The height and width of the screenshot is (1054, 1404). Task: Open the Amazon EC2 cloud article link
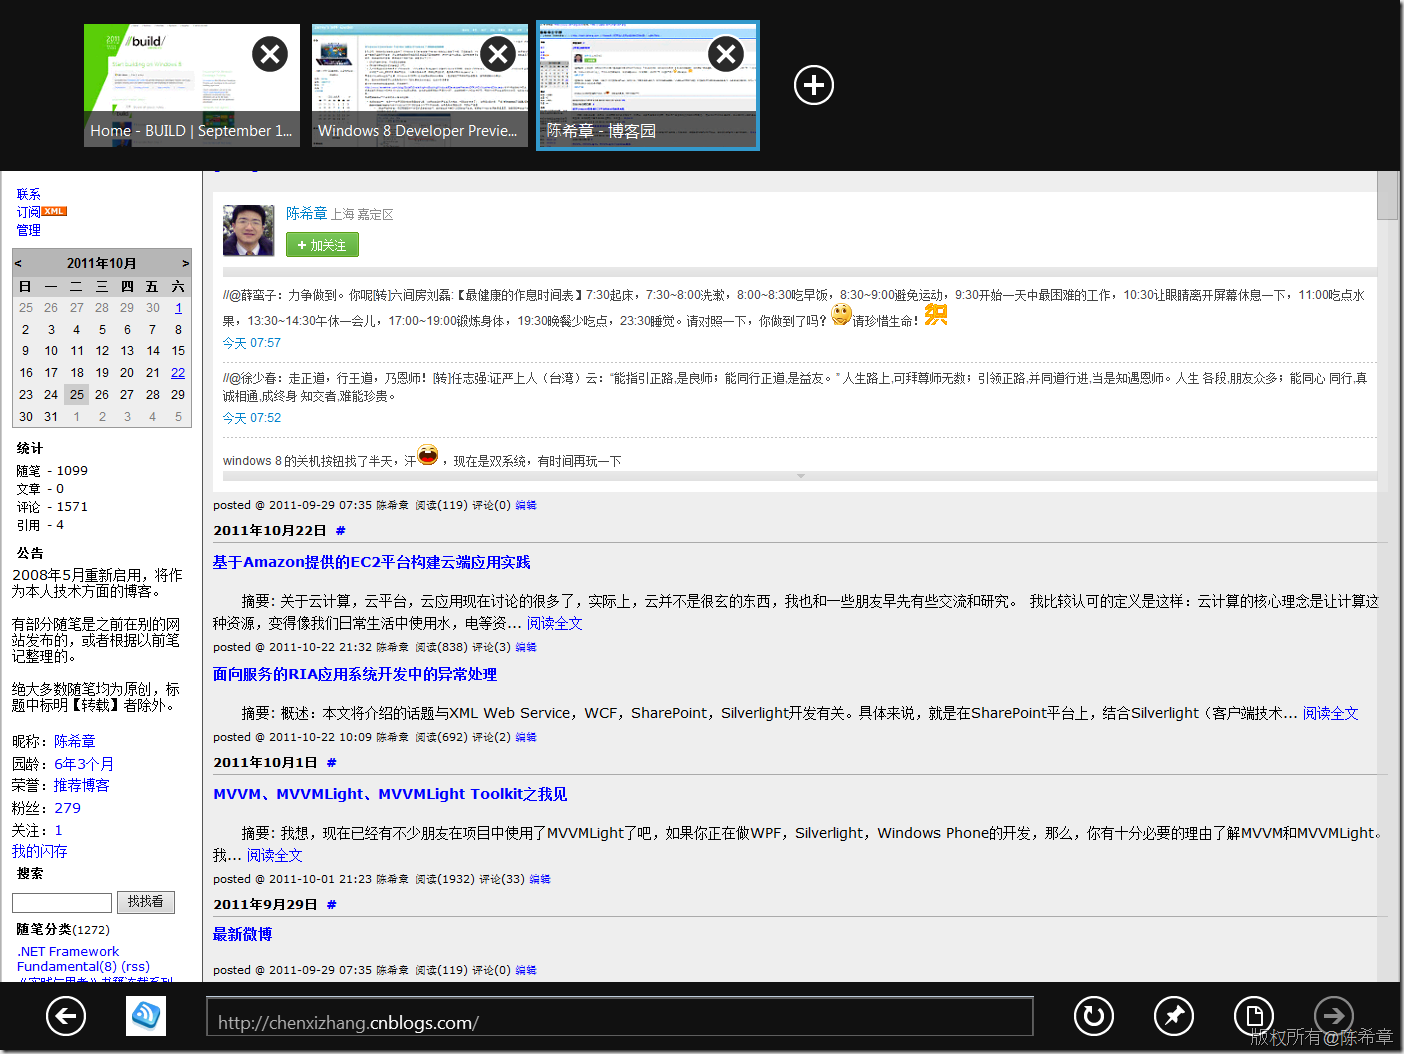pyautogui.click(x=371, y=563)
